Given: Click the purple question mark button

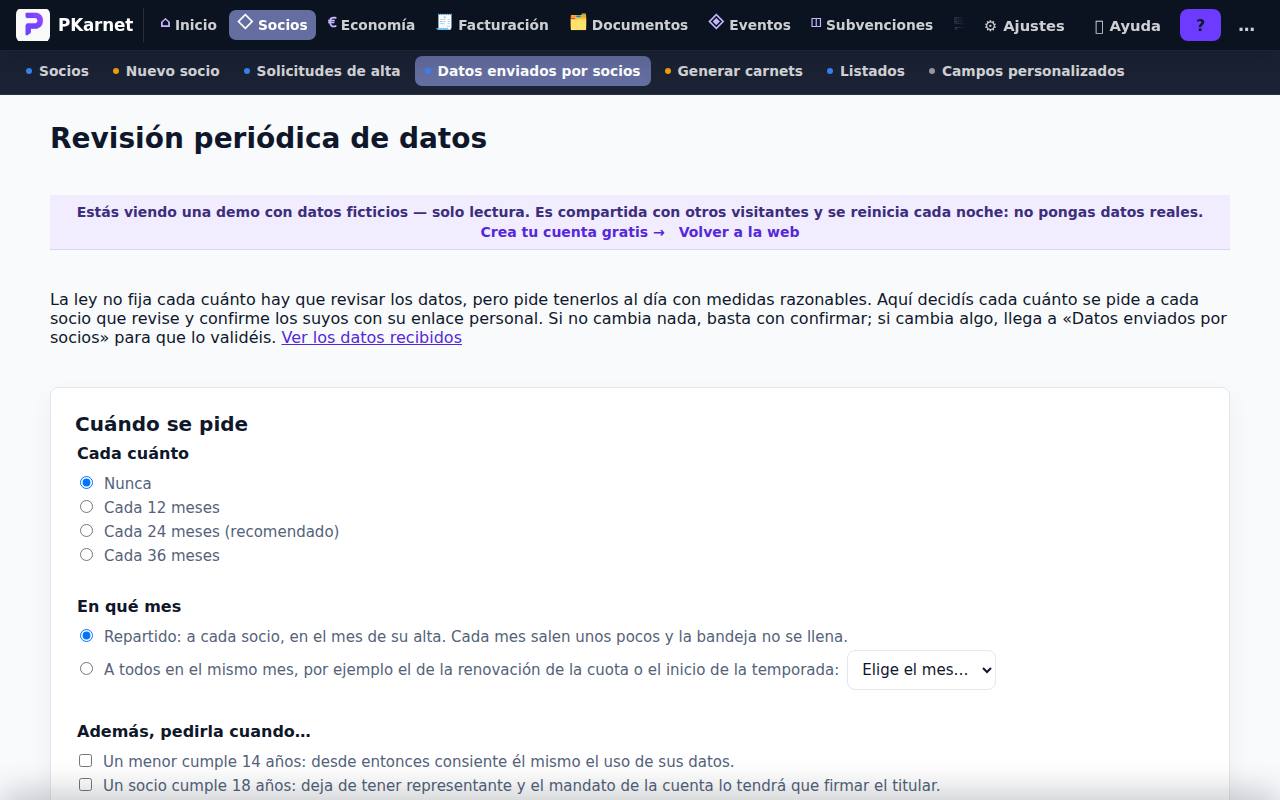Looking at the screenshot, I should (1200, 26).
